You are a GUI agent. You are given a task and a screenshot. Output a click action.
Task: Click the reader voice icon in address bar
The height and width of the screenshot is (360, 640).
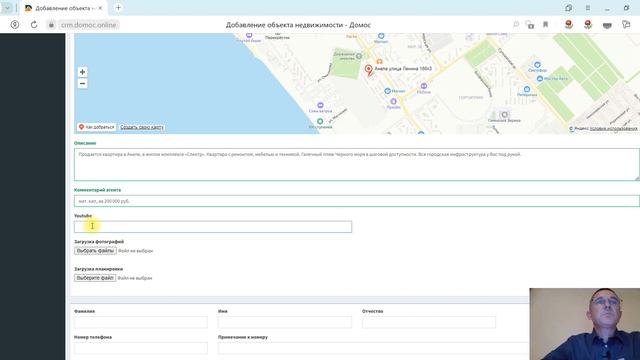(516, 25)
